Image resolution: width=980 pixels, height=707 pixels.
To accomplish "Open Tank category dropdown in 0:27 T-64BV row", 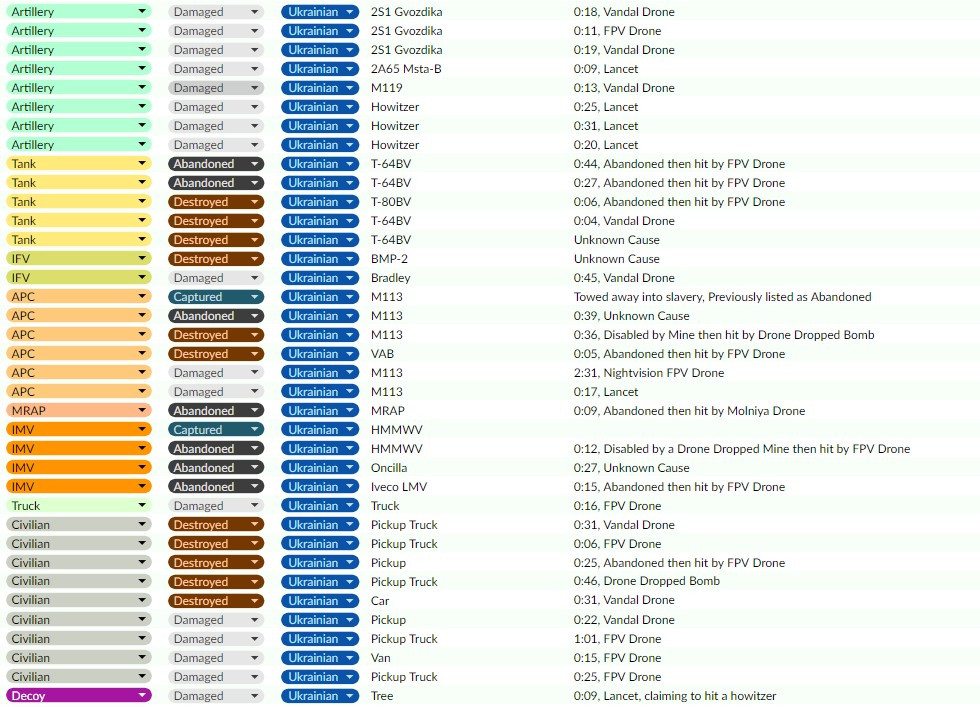I will point(79,183).
